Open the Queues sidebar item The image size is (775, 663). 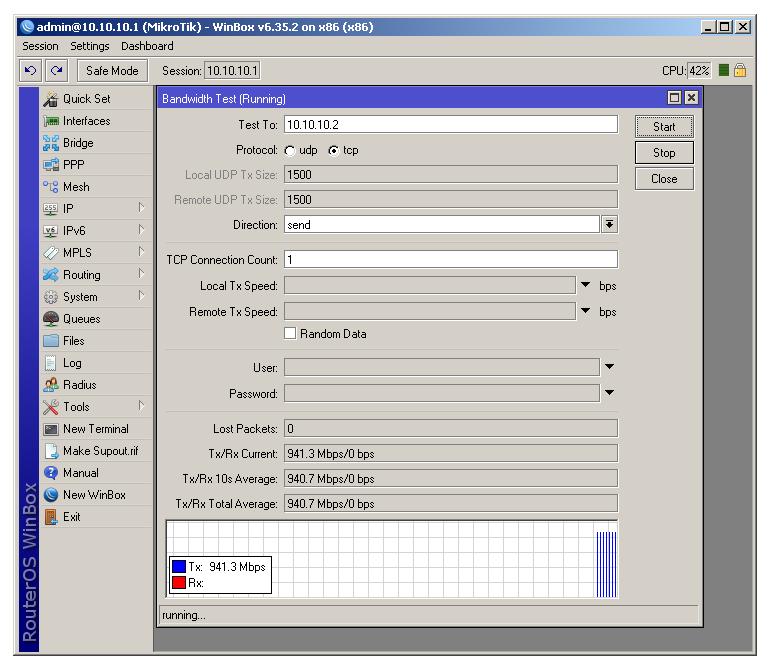click(x=81, y=319)
